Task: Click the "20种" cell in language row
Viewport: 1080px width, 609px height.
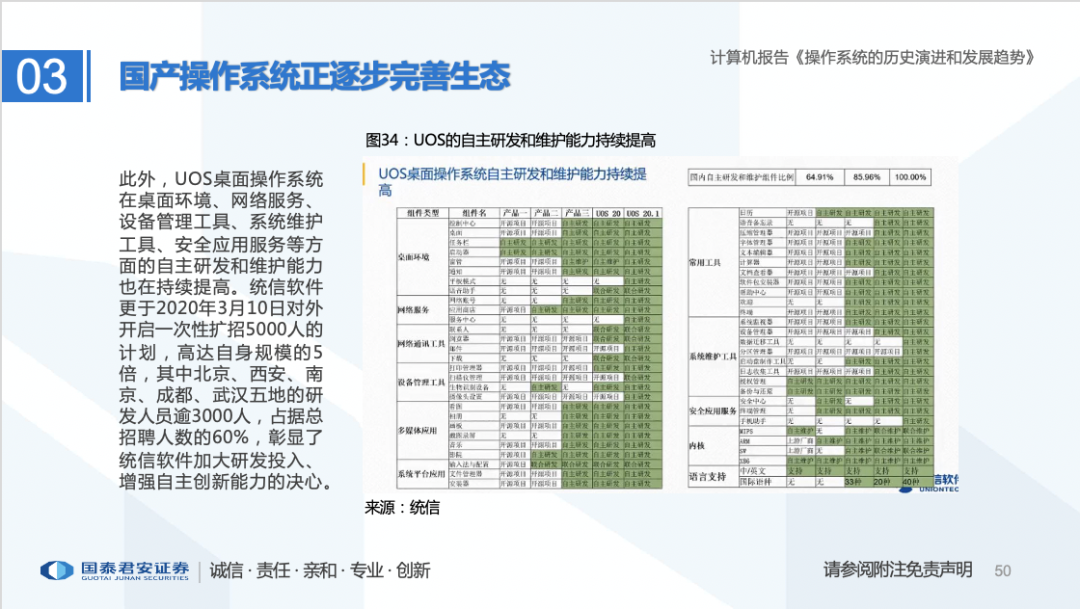Action: point(888,482)
